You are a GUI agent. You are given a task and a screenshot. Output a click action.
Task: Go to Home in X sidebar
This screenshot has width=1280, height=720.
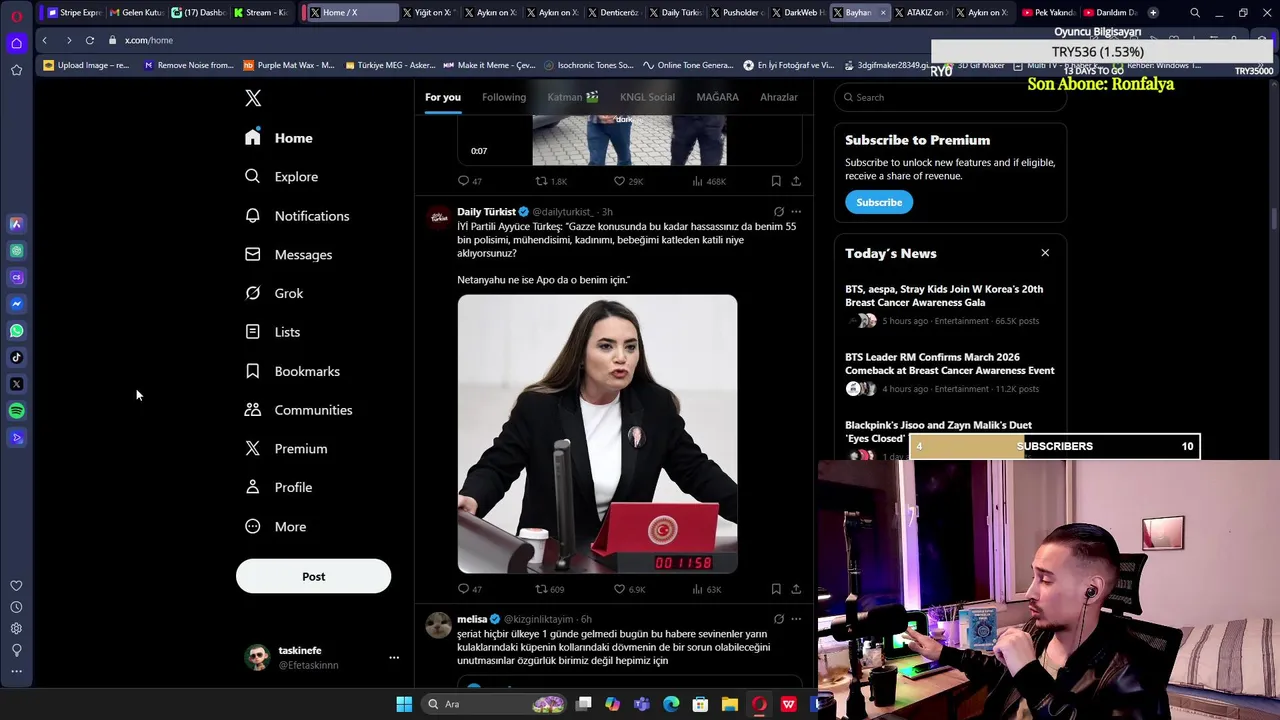click(x=278, y=138)
